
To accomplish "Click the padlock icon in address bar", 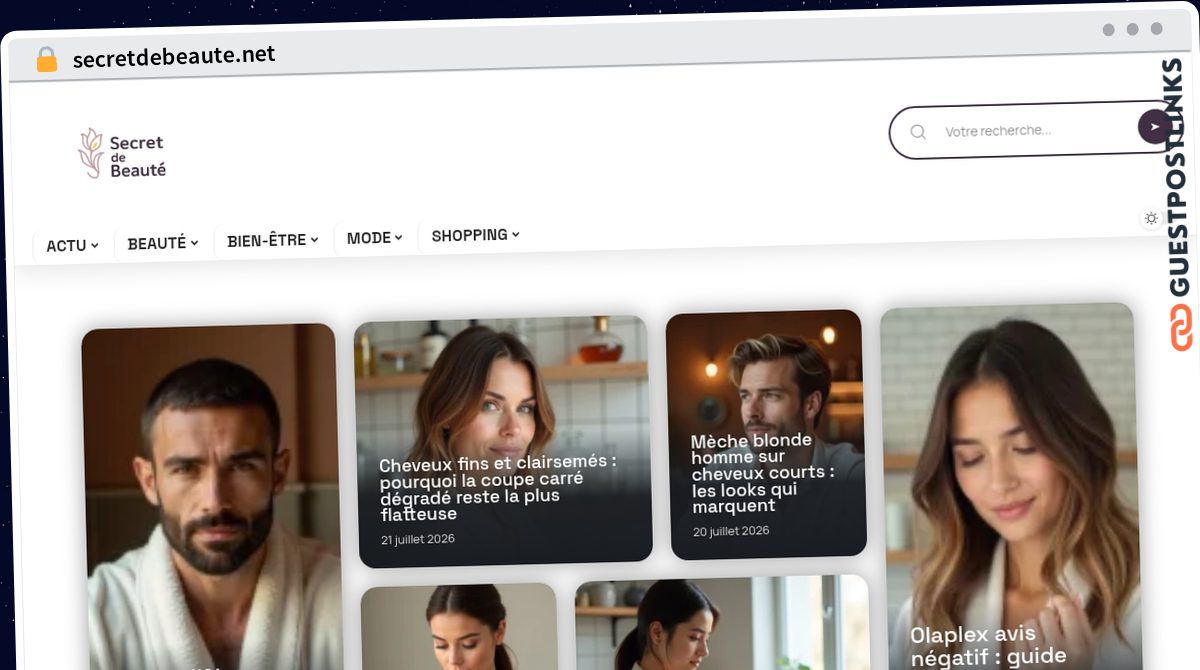I will click(x=46, y=60).
